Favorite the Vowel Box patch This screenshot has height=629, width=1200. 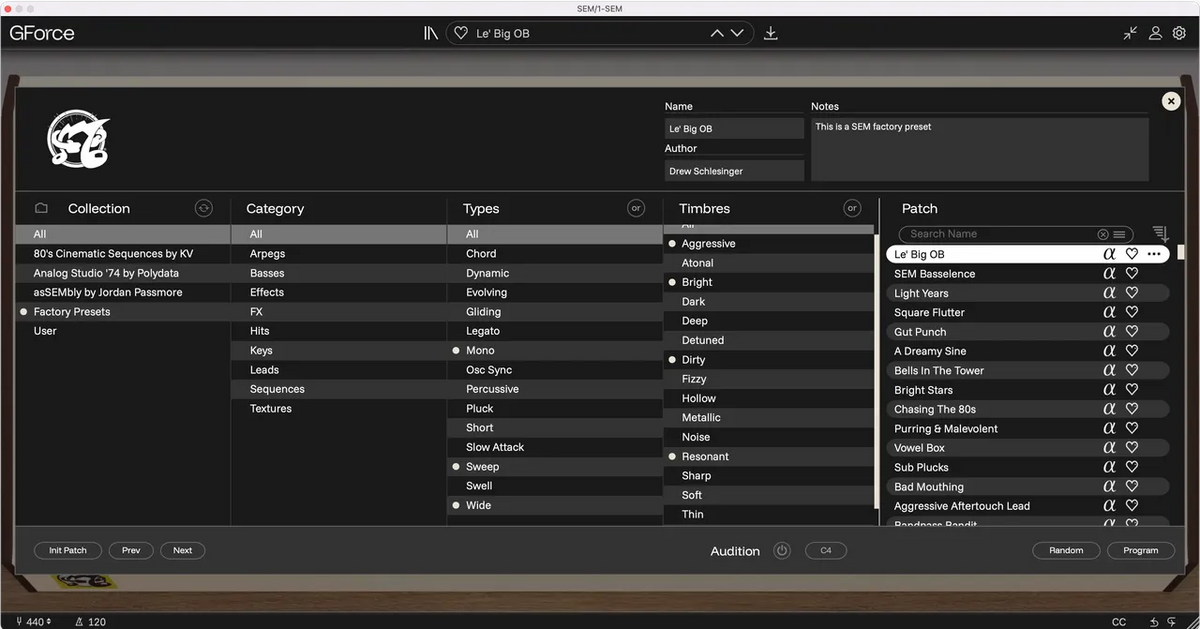(1132, 448)
